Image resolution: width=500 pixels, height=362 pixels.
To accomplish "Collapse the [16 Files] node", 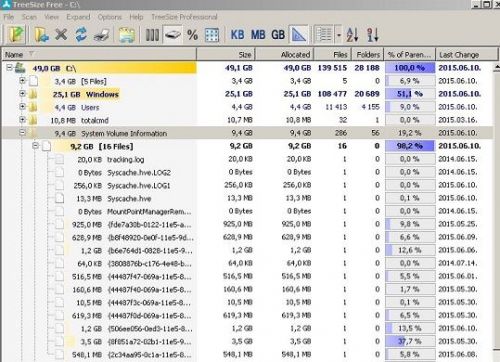I will [x=36, y=146].
